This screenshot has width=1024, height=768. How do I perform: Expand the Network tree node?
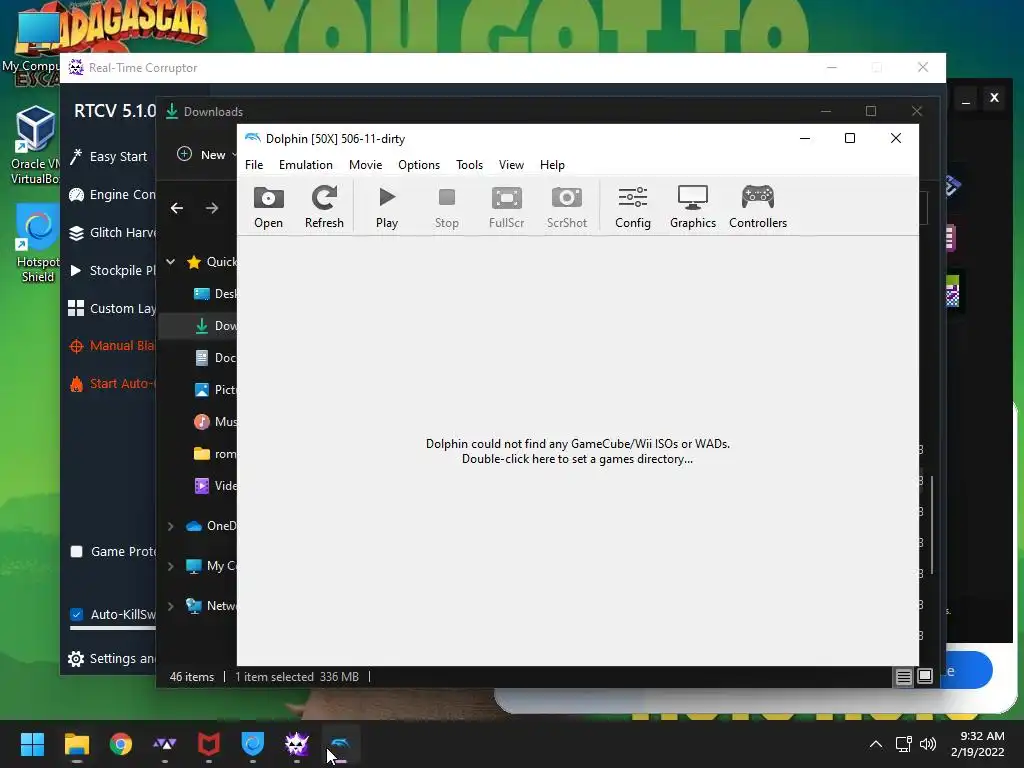pyautogui.click(x=170, y=606)
